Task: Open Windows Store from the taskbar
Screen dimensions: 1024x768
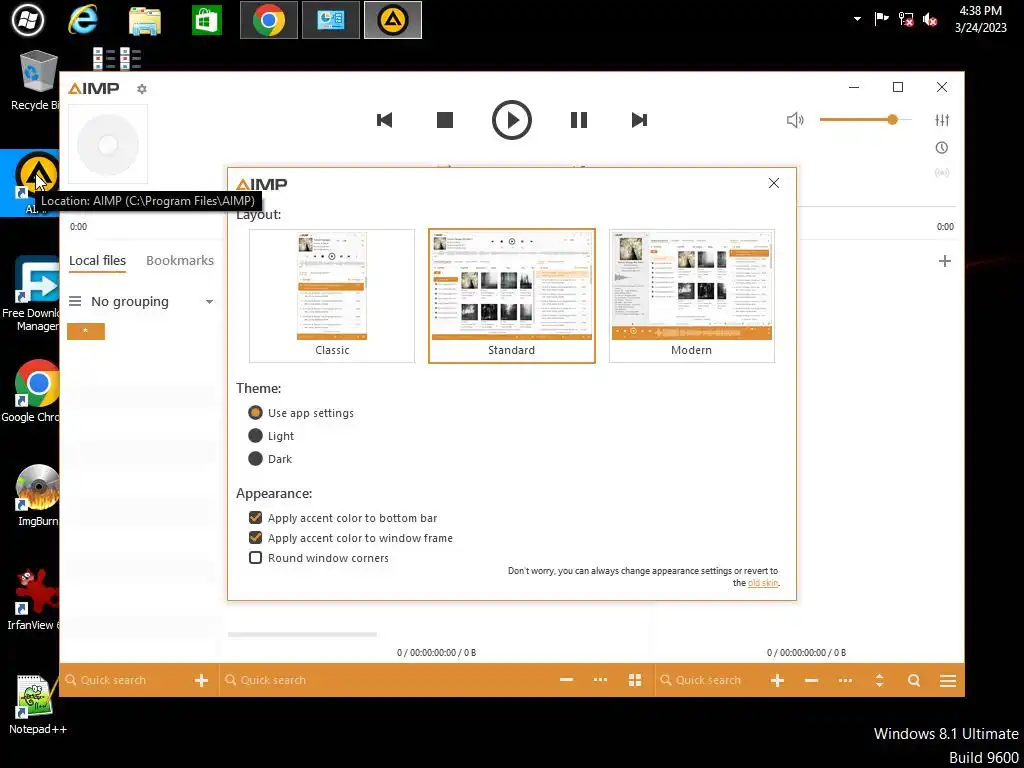Action: [x=207, y=20]
